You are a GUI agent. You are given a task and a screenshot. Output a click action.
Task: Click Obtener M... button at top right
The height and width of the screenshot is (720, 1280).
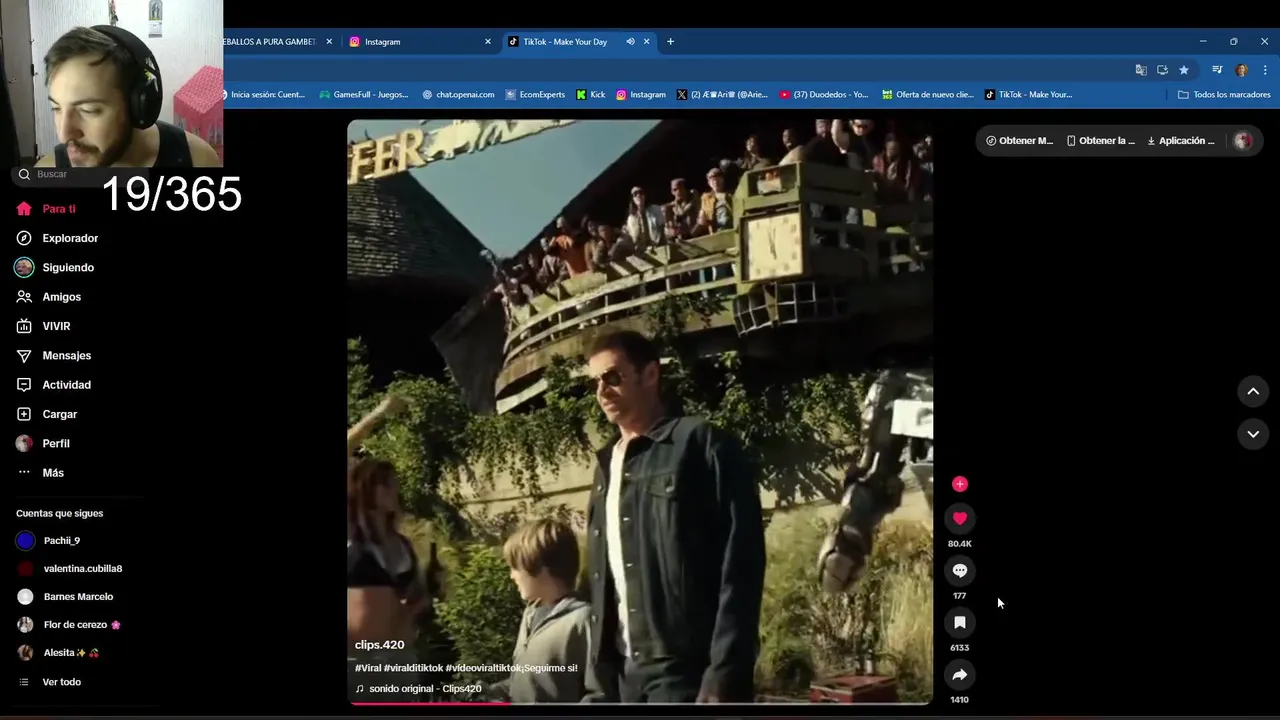click(1019, 141)
